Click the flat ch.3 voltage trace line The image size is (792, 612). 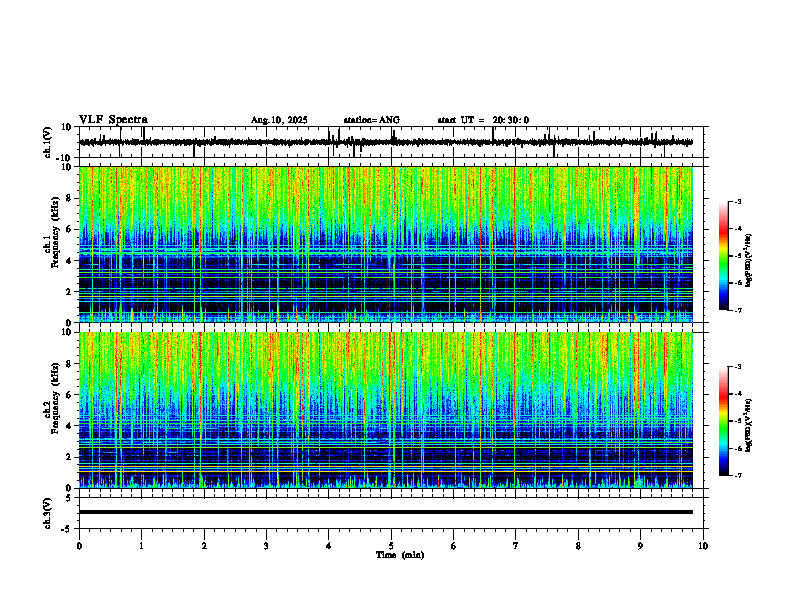click(x=385, y=512)
